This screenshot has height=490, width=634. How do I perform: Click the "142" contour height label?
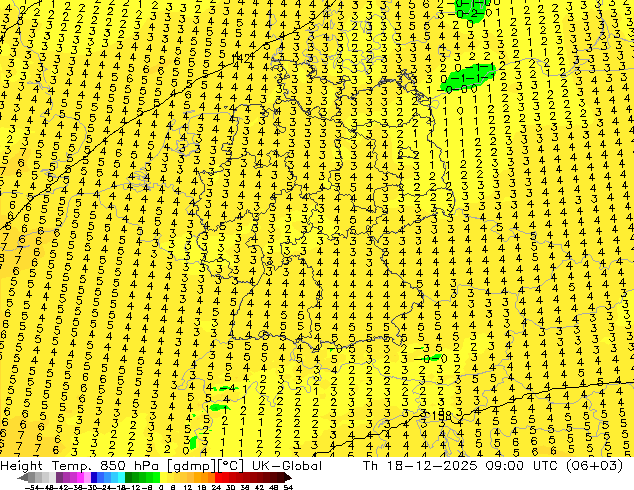(242, 58)
